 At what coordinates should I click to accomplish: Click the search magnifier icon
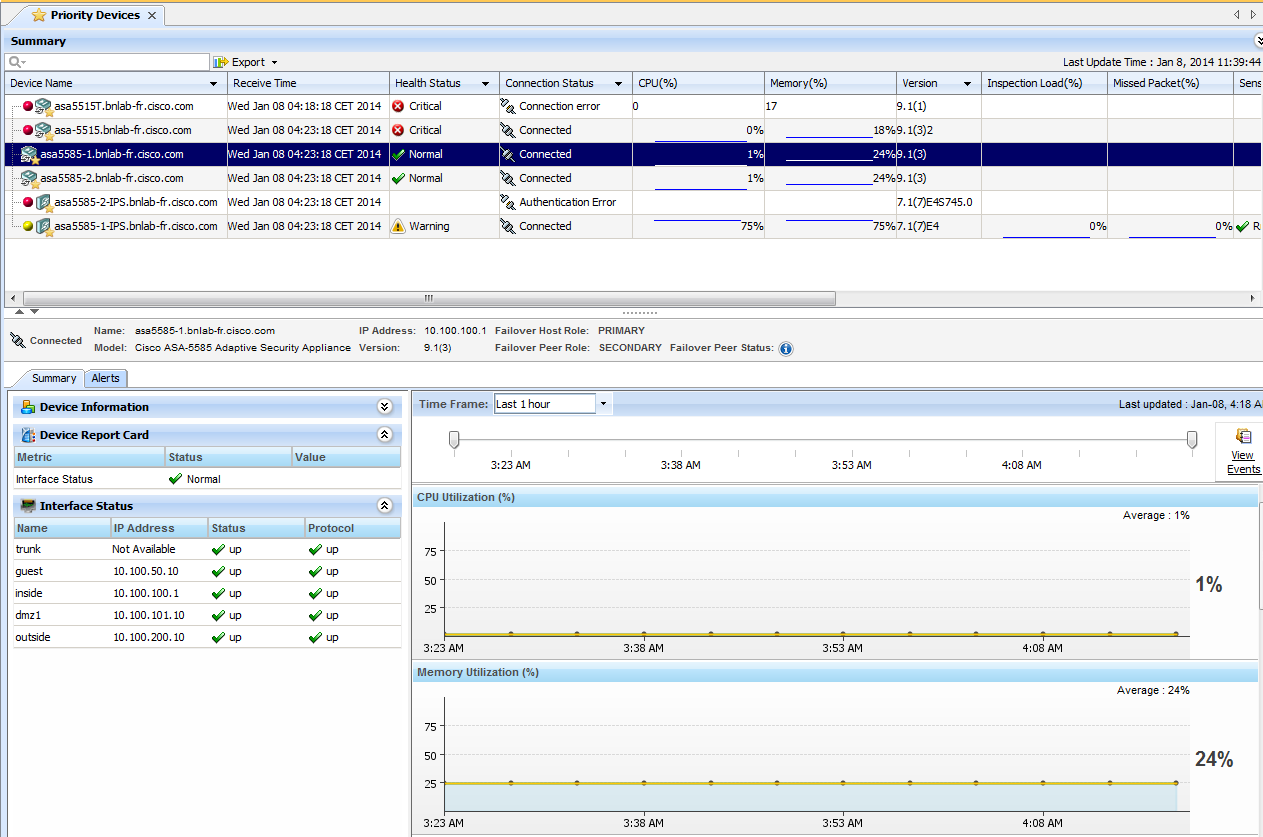tap(15, 62)
